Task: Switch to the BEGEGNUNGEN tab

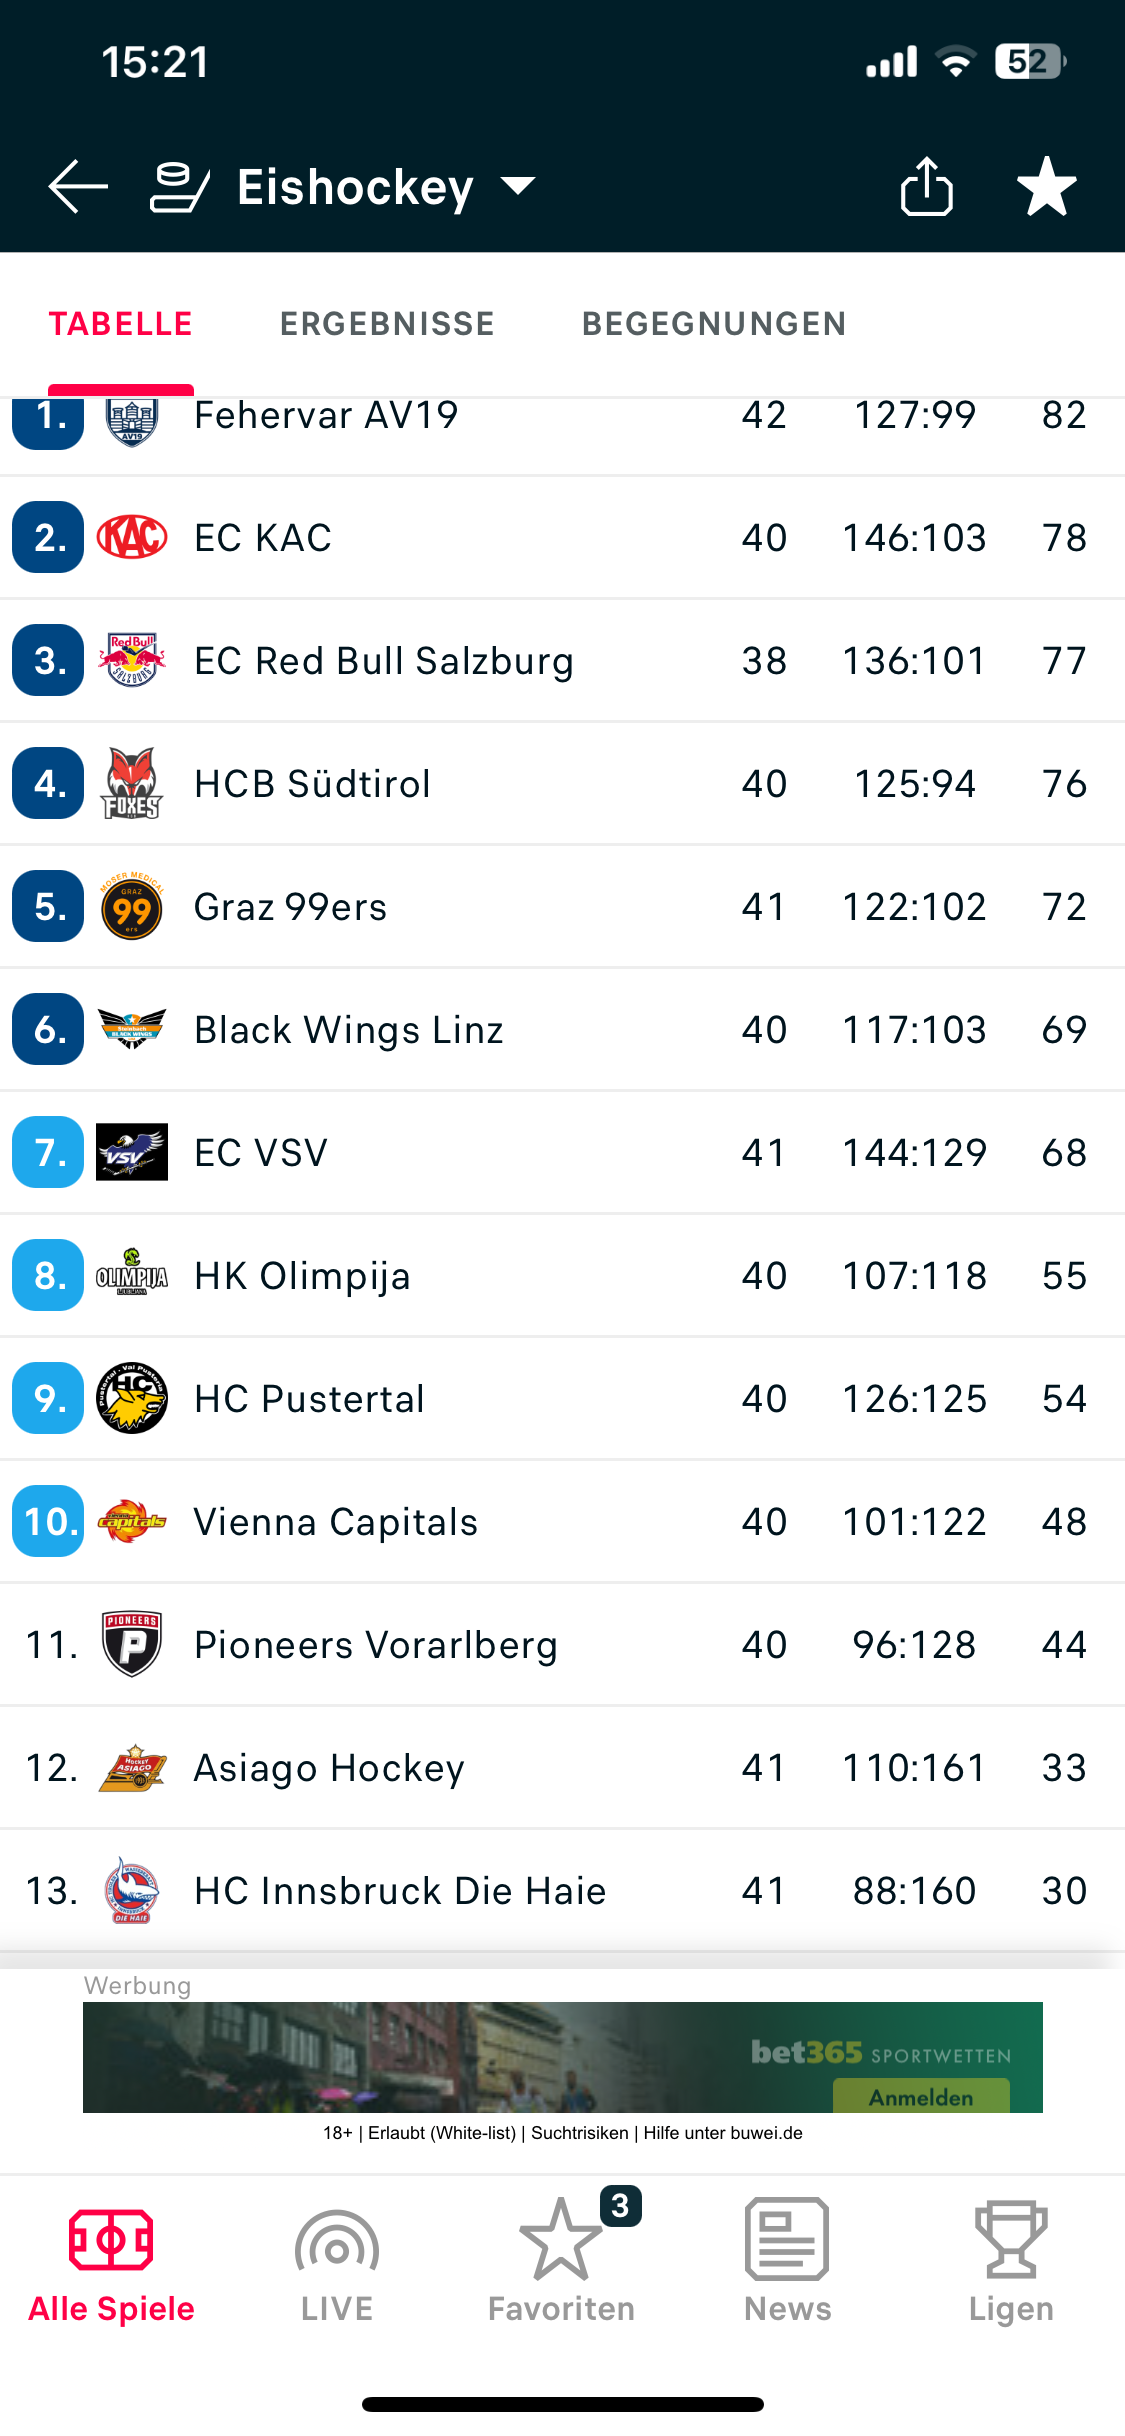Action: pos(715,324)
